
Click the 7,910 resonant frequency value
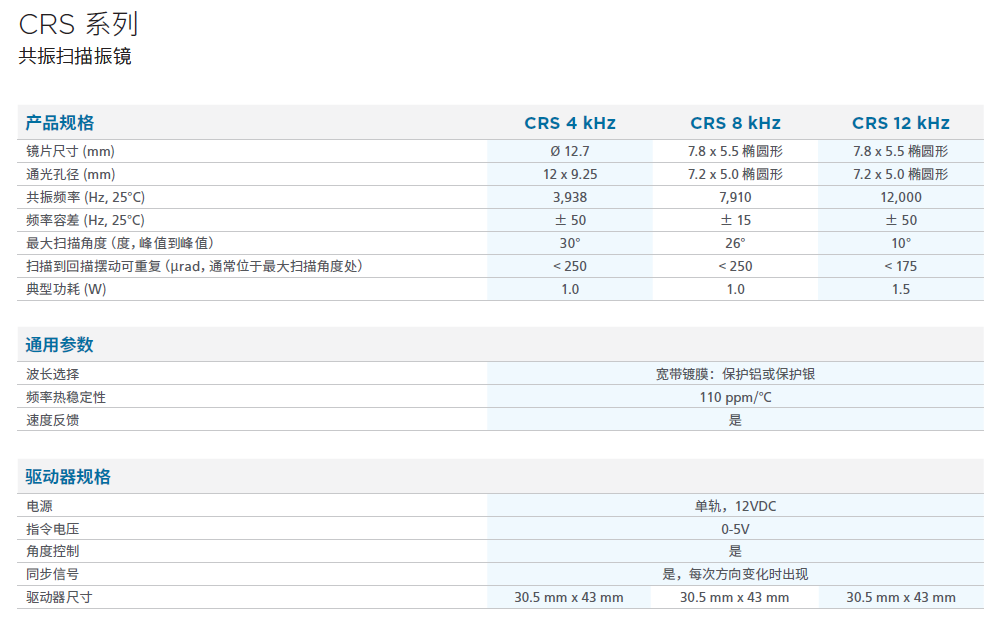[x=735, y=197]
